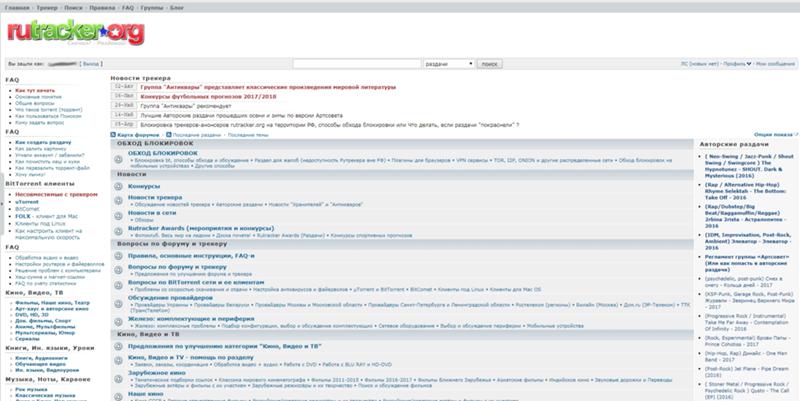Viewport: 800px width, 401px height.
Task: Open Фильмы, Наше кино, Театр link
Action: 52,303
